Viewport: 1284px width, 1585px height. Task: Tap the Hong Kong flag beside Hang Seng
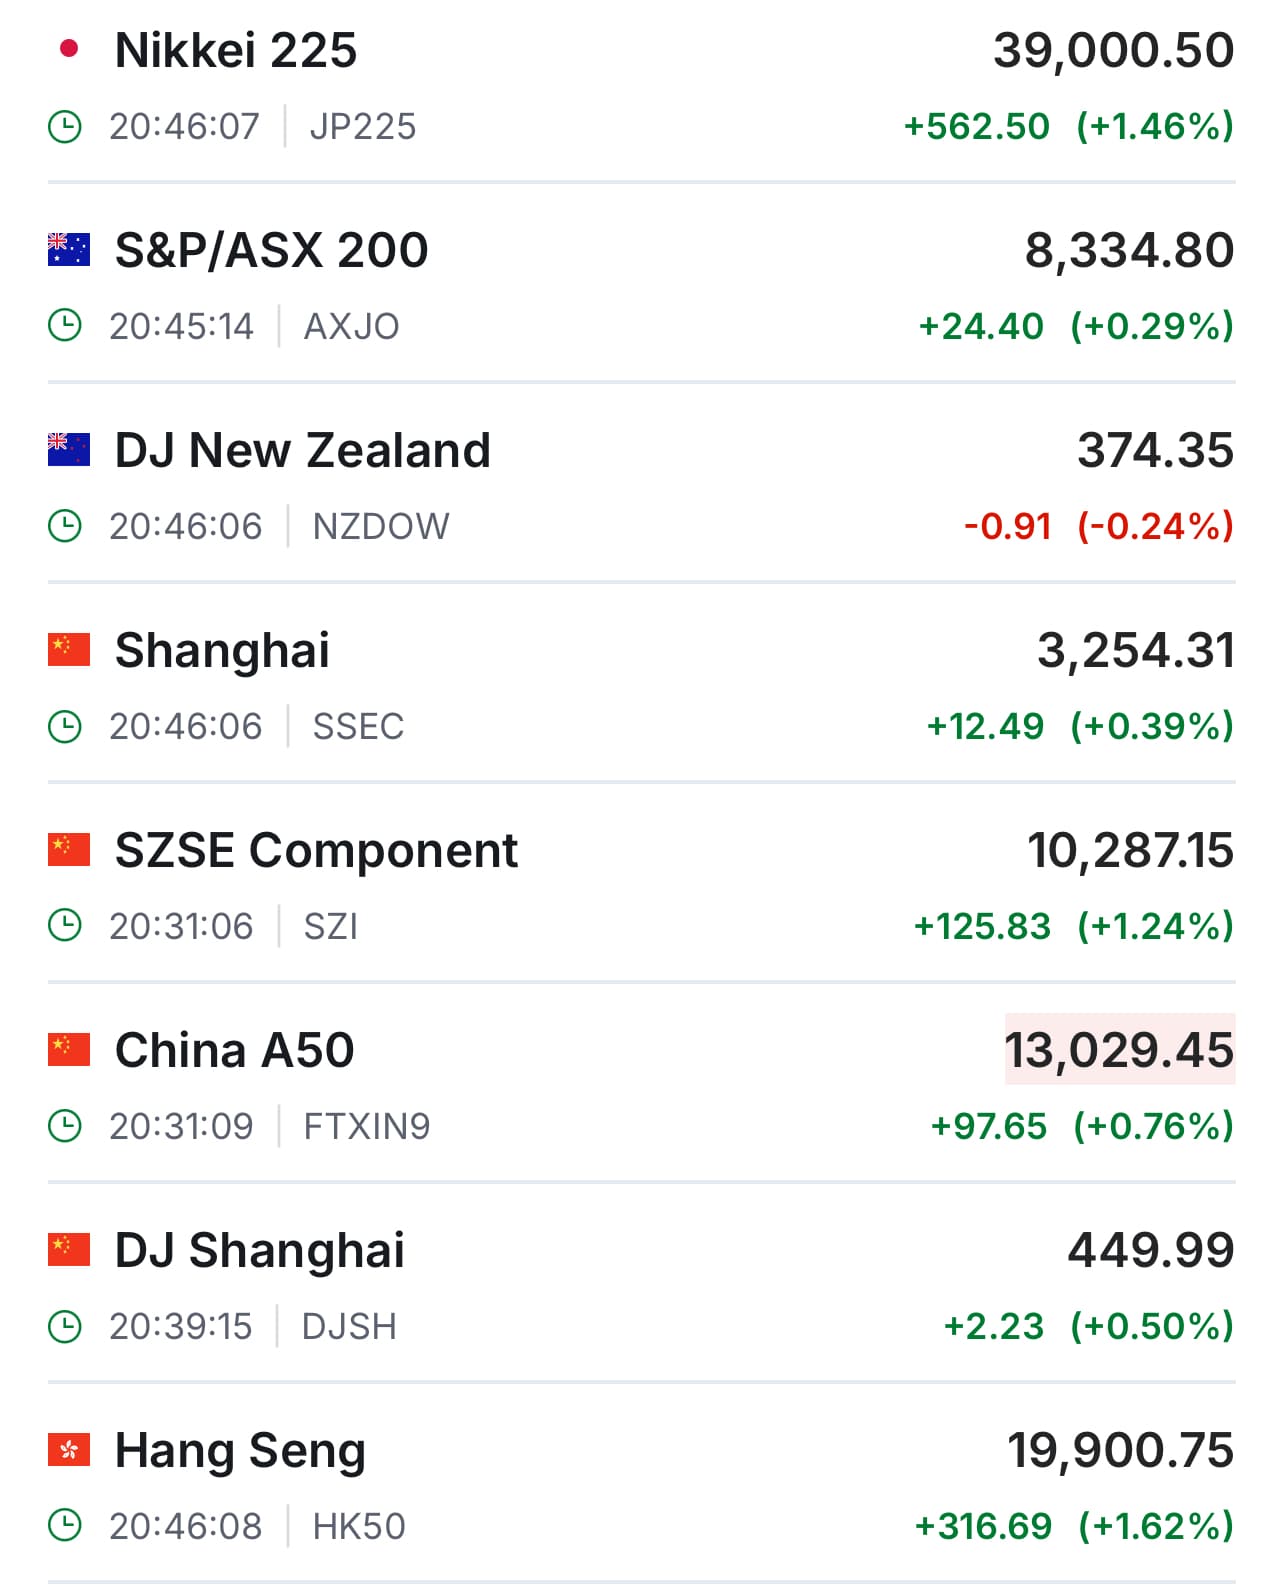point(69,1450)
